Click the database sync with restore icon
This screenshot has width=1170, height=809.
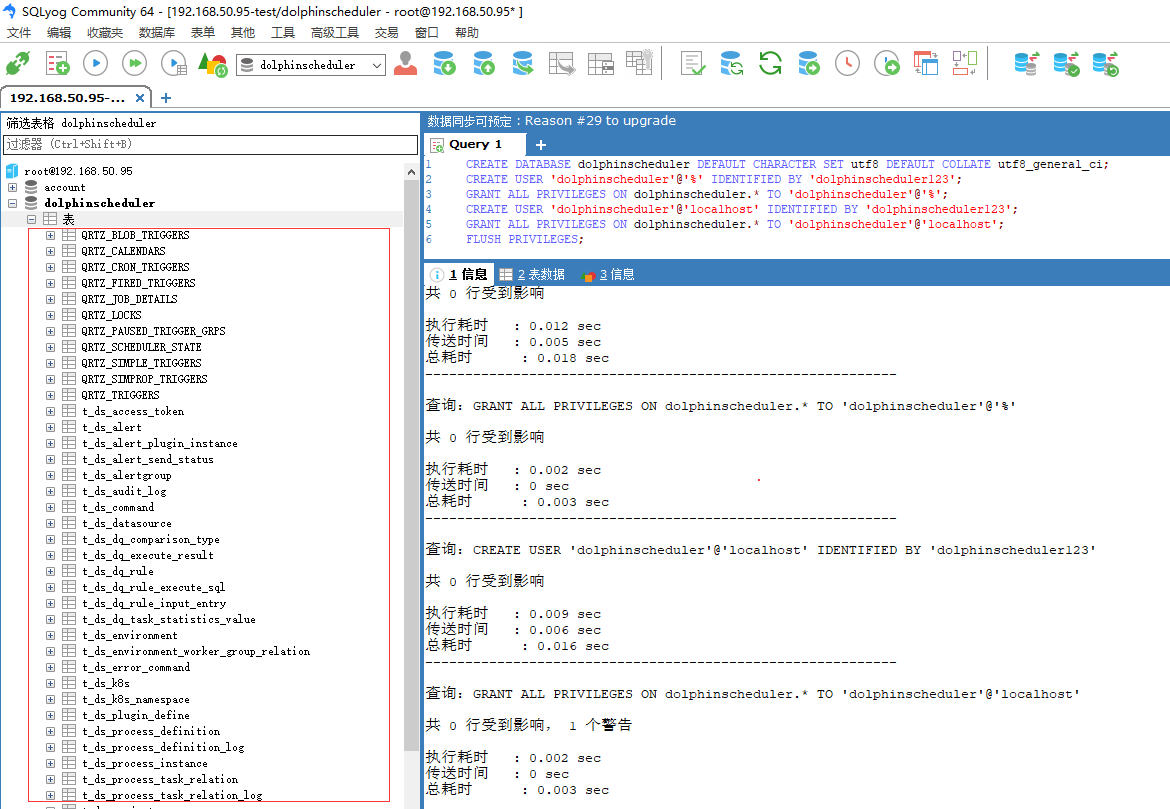[x=1106, y=63]
